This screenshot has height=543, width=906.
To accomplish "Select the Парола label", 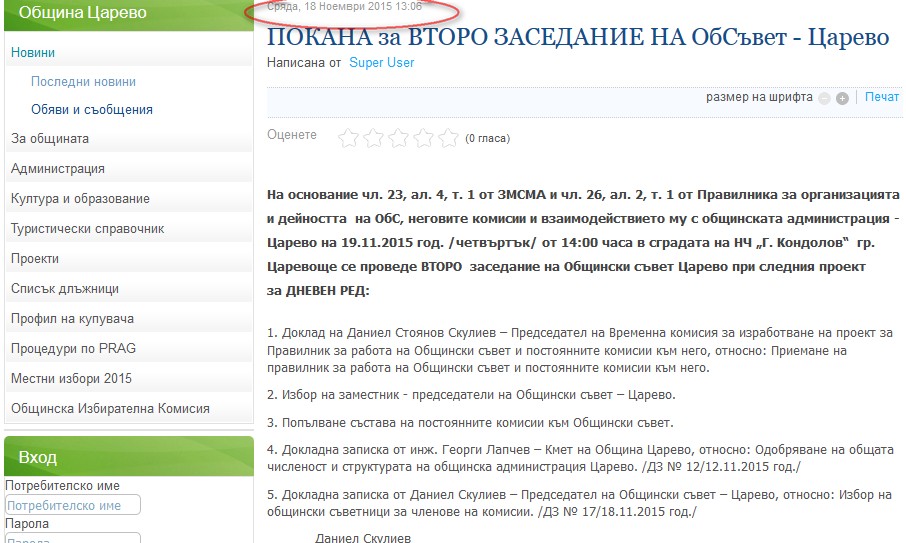I will click(x=27, y=524).
